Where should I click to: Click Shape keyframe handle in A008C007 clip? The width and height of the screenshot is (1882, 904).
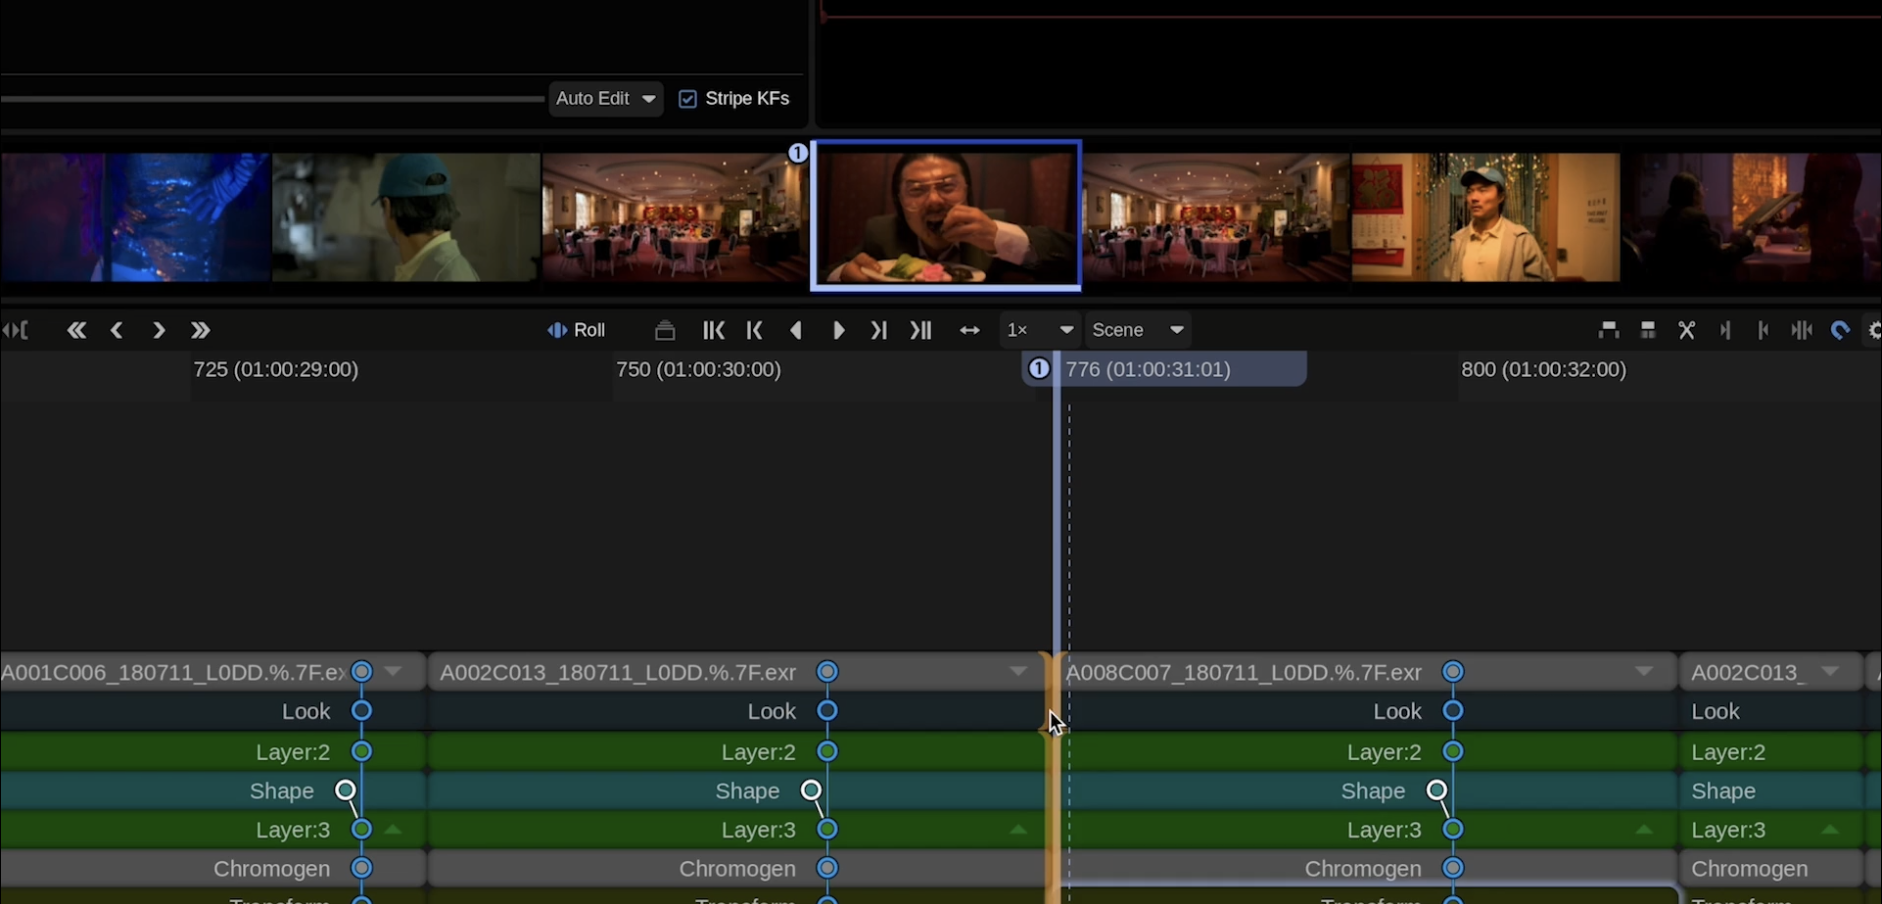coord(1437,791)
